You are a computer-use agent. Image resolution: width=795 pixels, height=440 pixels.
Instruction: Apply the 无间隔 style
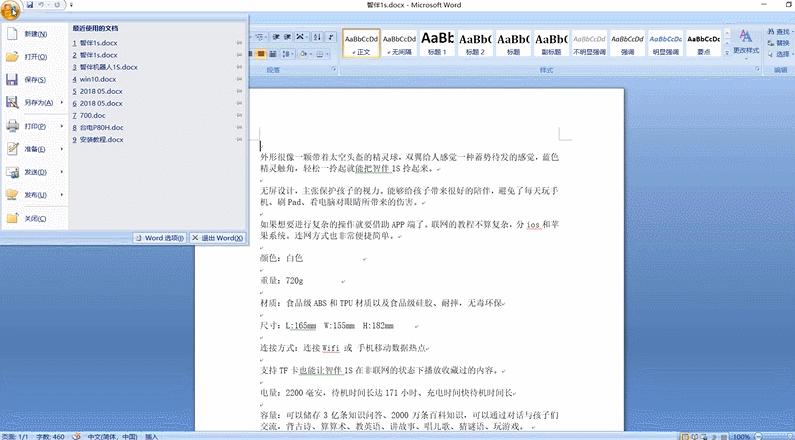[400, 44]
